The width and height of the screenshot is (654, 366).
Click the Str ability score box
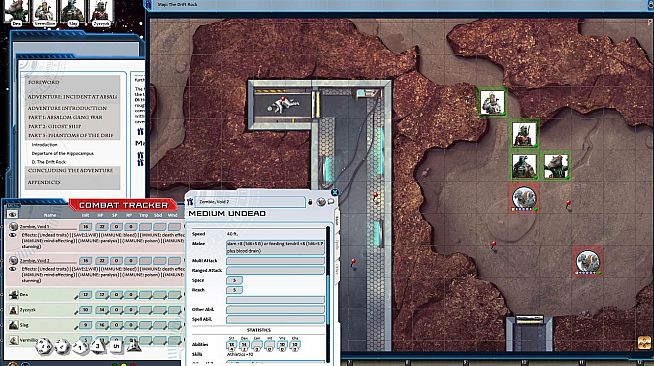(231, 345)
